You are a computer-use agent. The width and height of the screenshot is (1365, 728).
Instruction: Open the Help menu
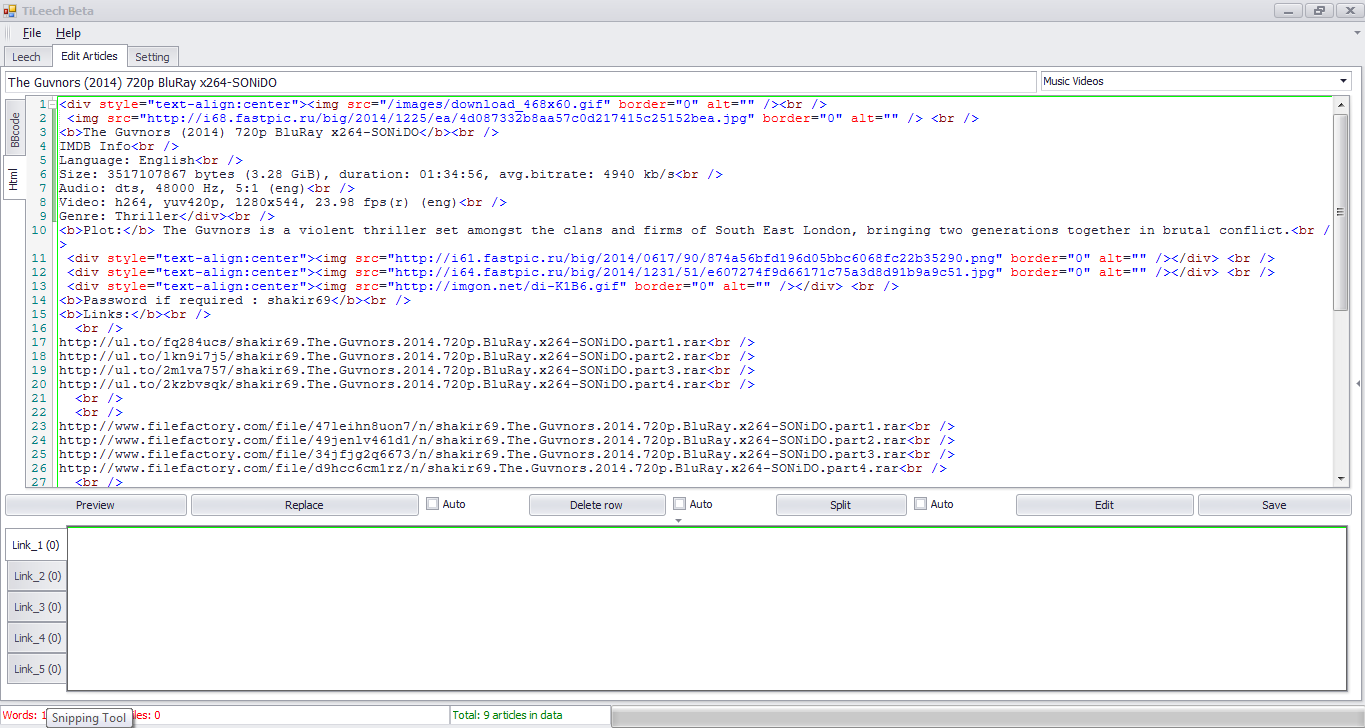tap(68, 33)
